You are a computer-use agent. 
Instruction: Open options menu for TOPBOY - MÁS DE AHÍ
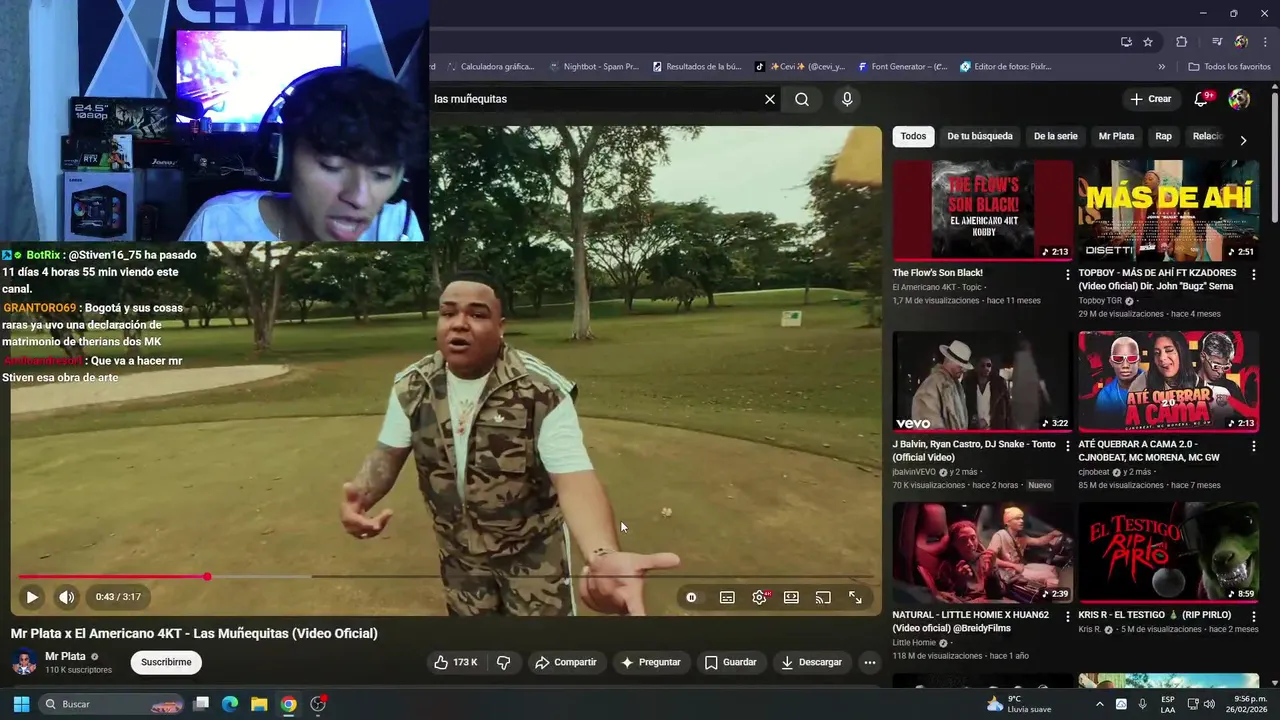[x=1253, y=274]
